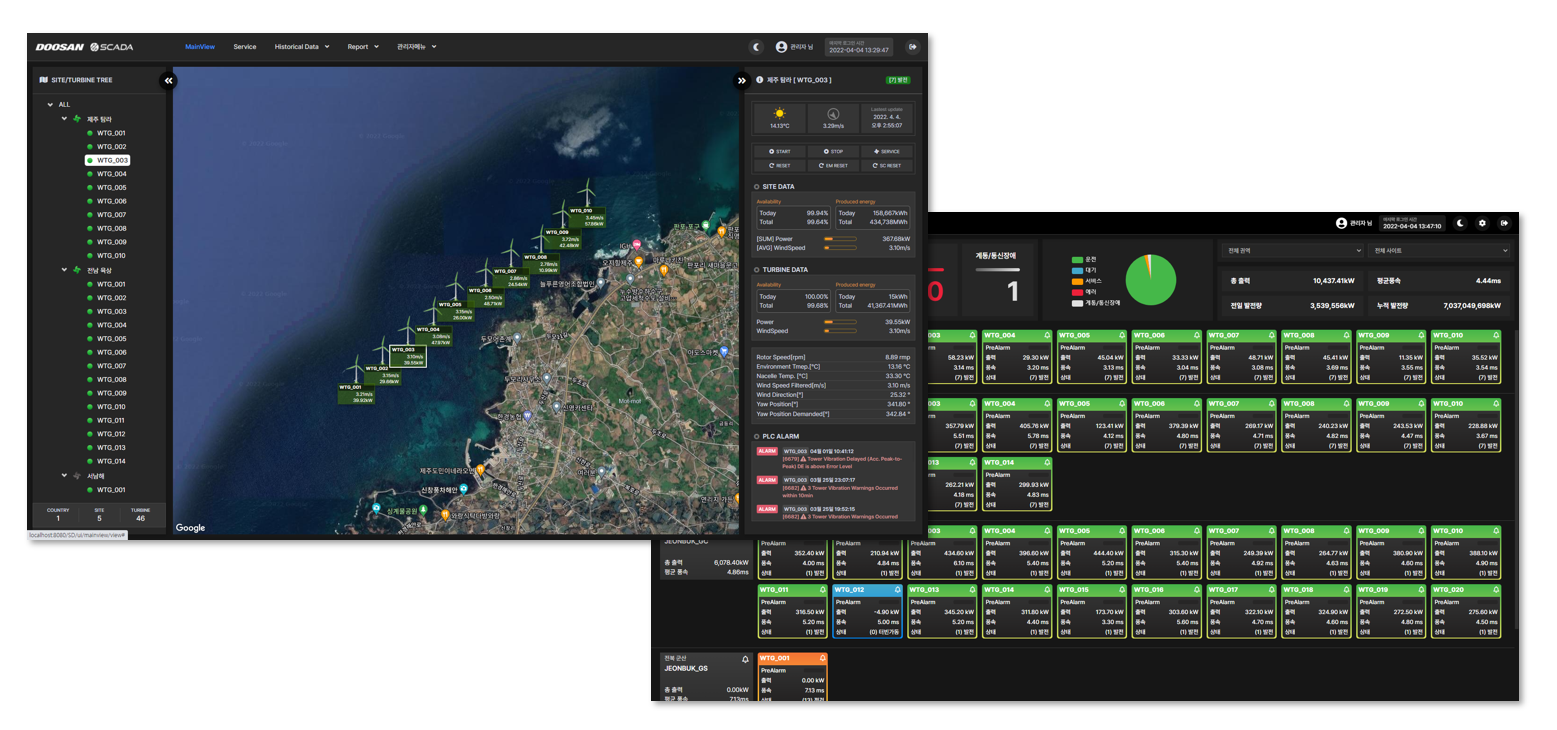Toggle dark mode moon icon in the MainView header
This screenshot has height=730, width=1557.
click(x=756, y=47)
